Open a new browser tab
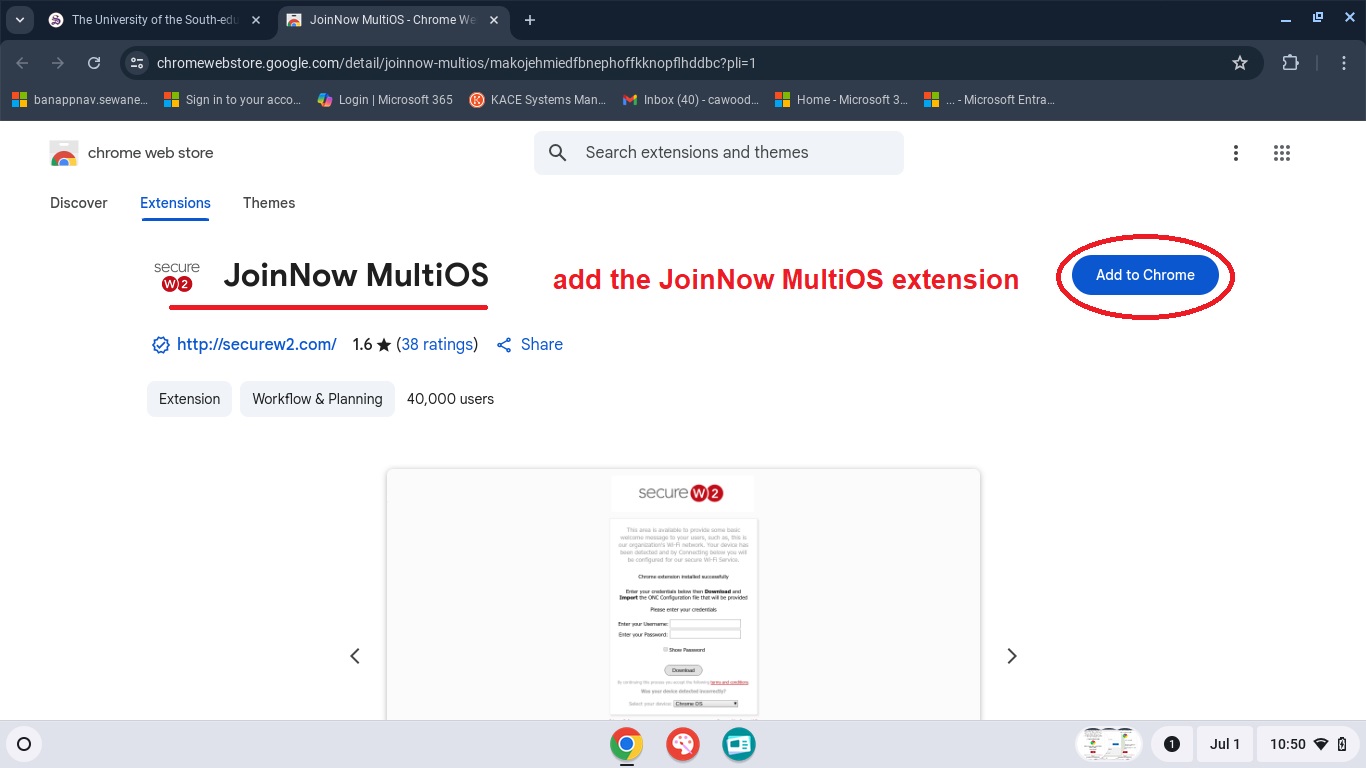Screen dimensions: 1366x768 pyautogui.click(x=530, y=20)
